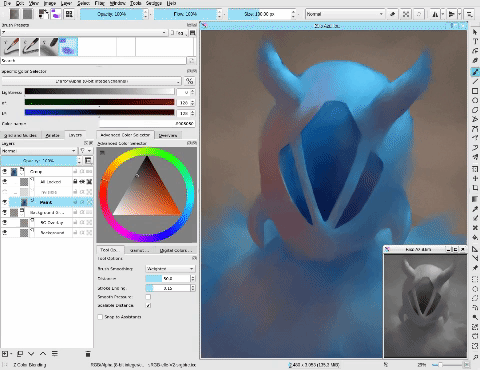This screenshot has height=370, width=480.
Task: Open the pattern swatch in top toolbar
Action: 28,14
